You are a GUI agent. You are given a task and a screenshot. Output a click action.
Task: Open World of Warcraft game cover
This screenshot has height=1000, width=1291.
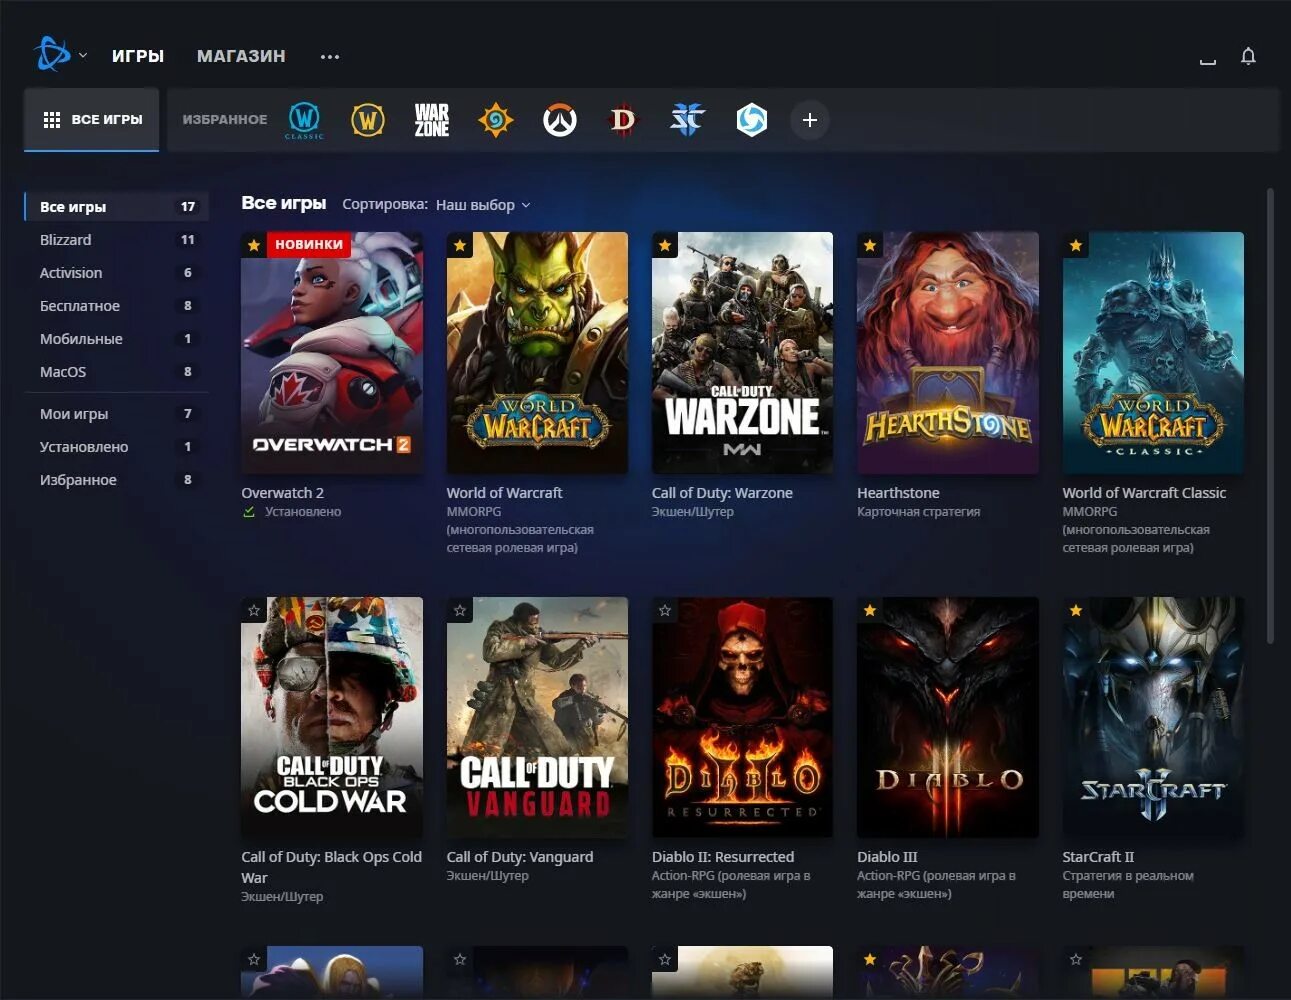(x=537, y=353)
